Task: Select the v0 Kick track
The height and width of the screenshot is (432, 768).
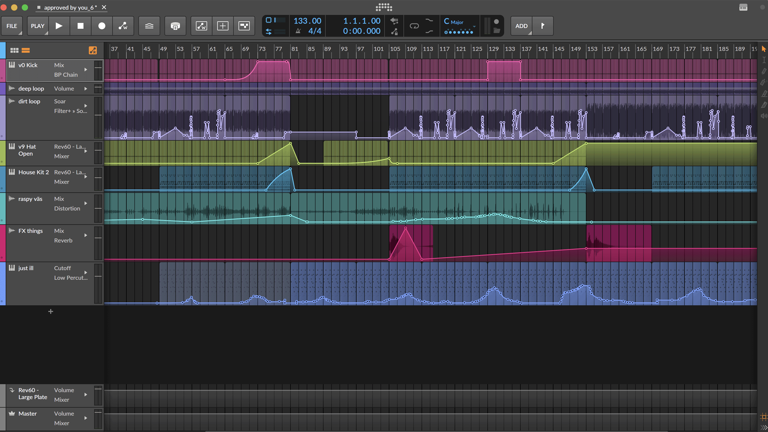Action: [28, 65]
